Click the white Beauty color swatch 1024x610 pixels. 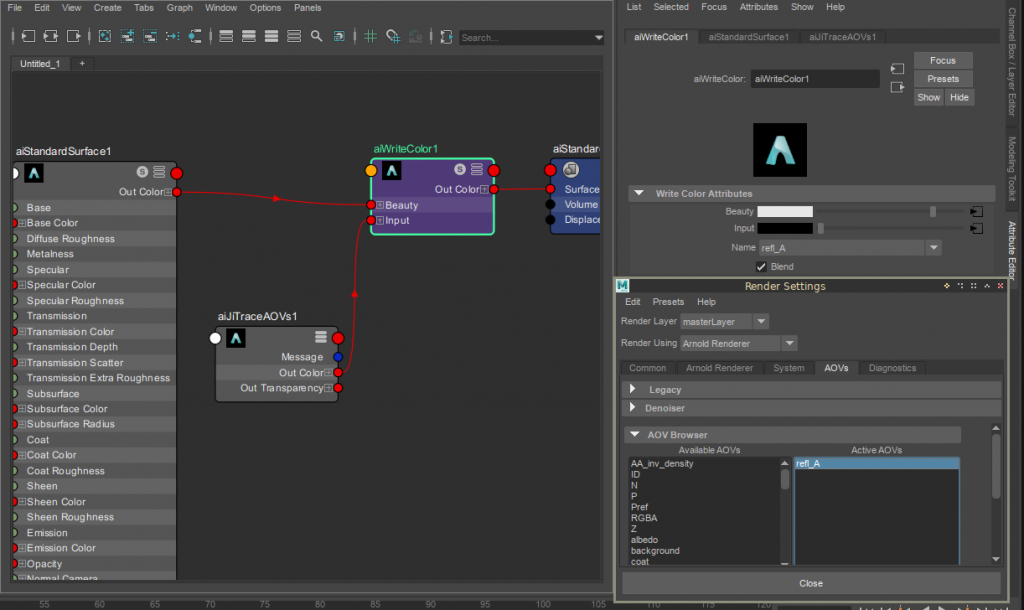pos(785,212)
